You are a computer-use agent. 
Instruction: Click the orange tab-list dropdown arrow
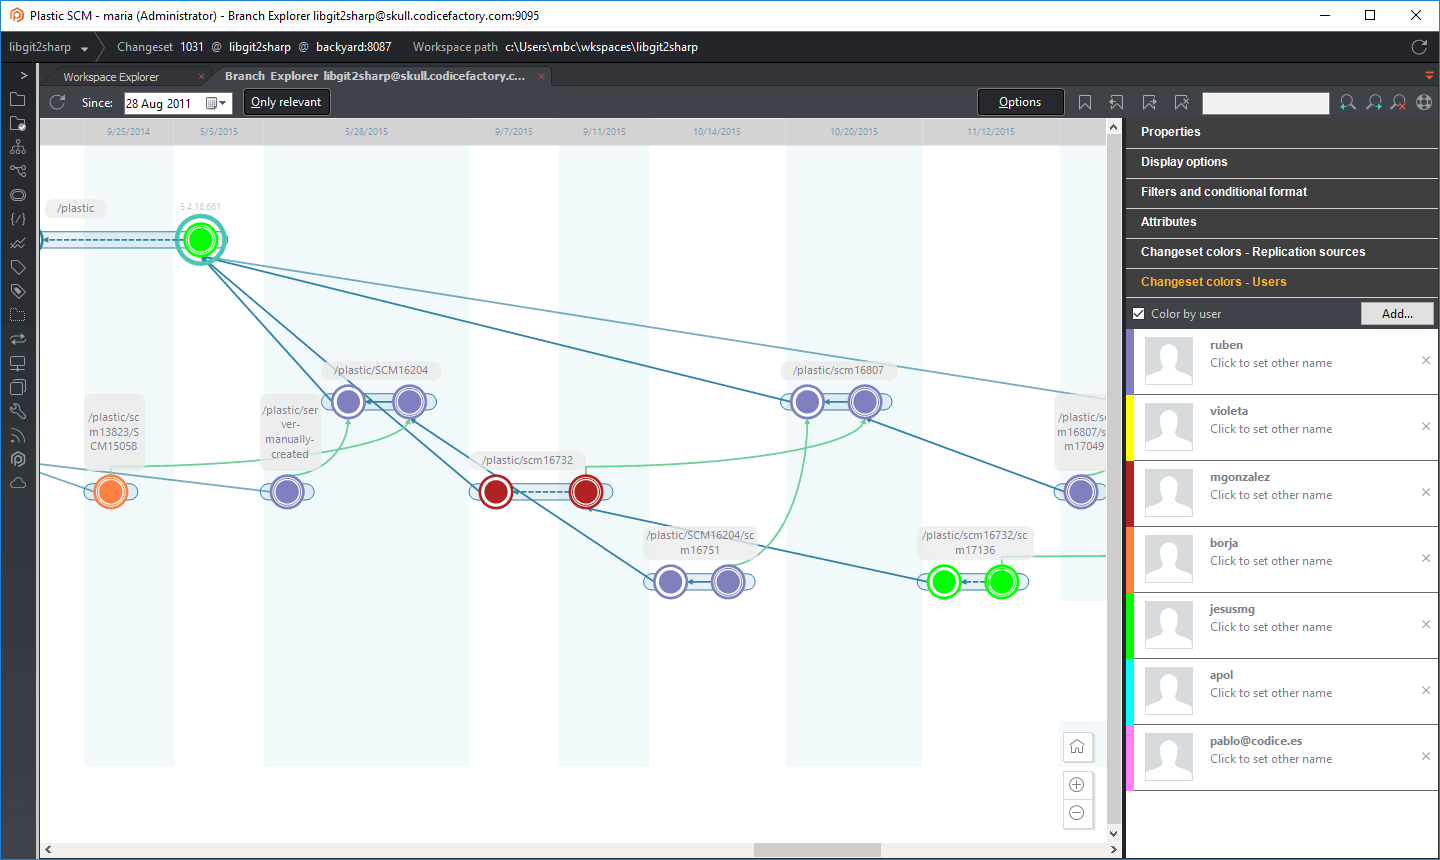pyautogui.click(x=1429, y=76)
